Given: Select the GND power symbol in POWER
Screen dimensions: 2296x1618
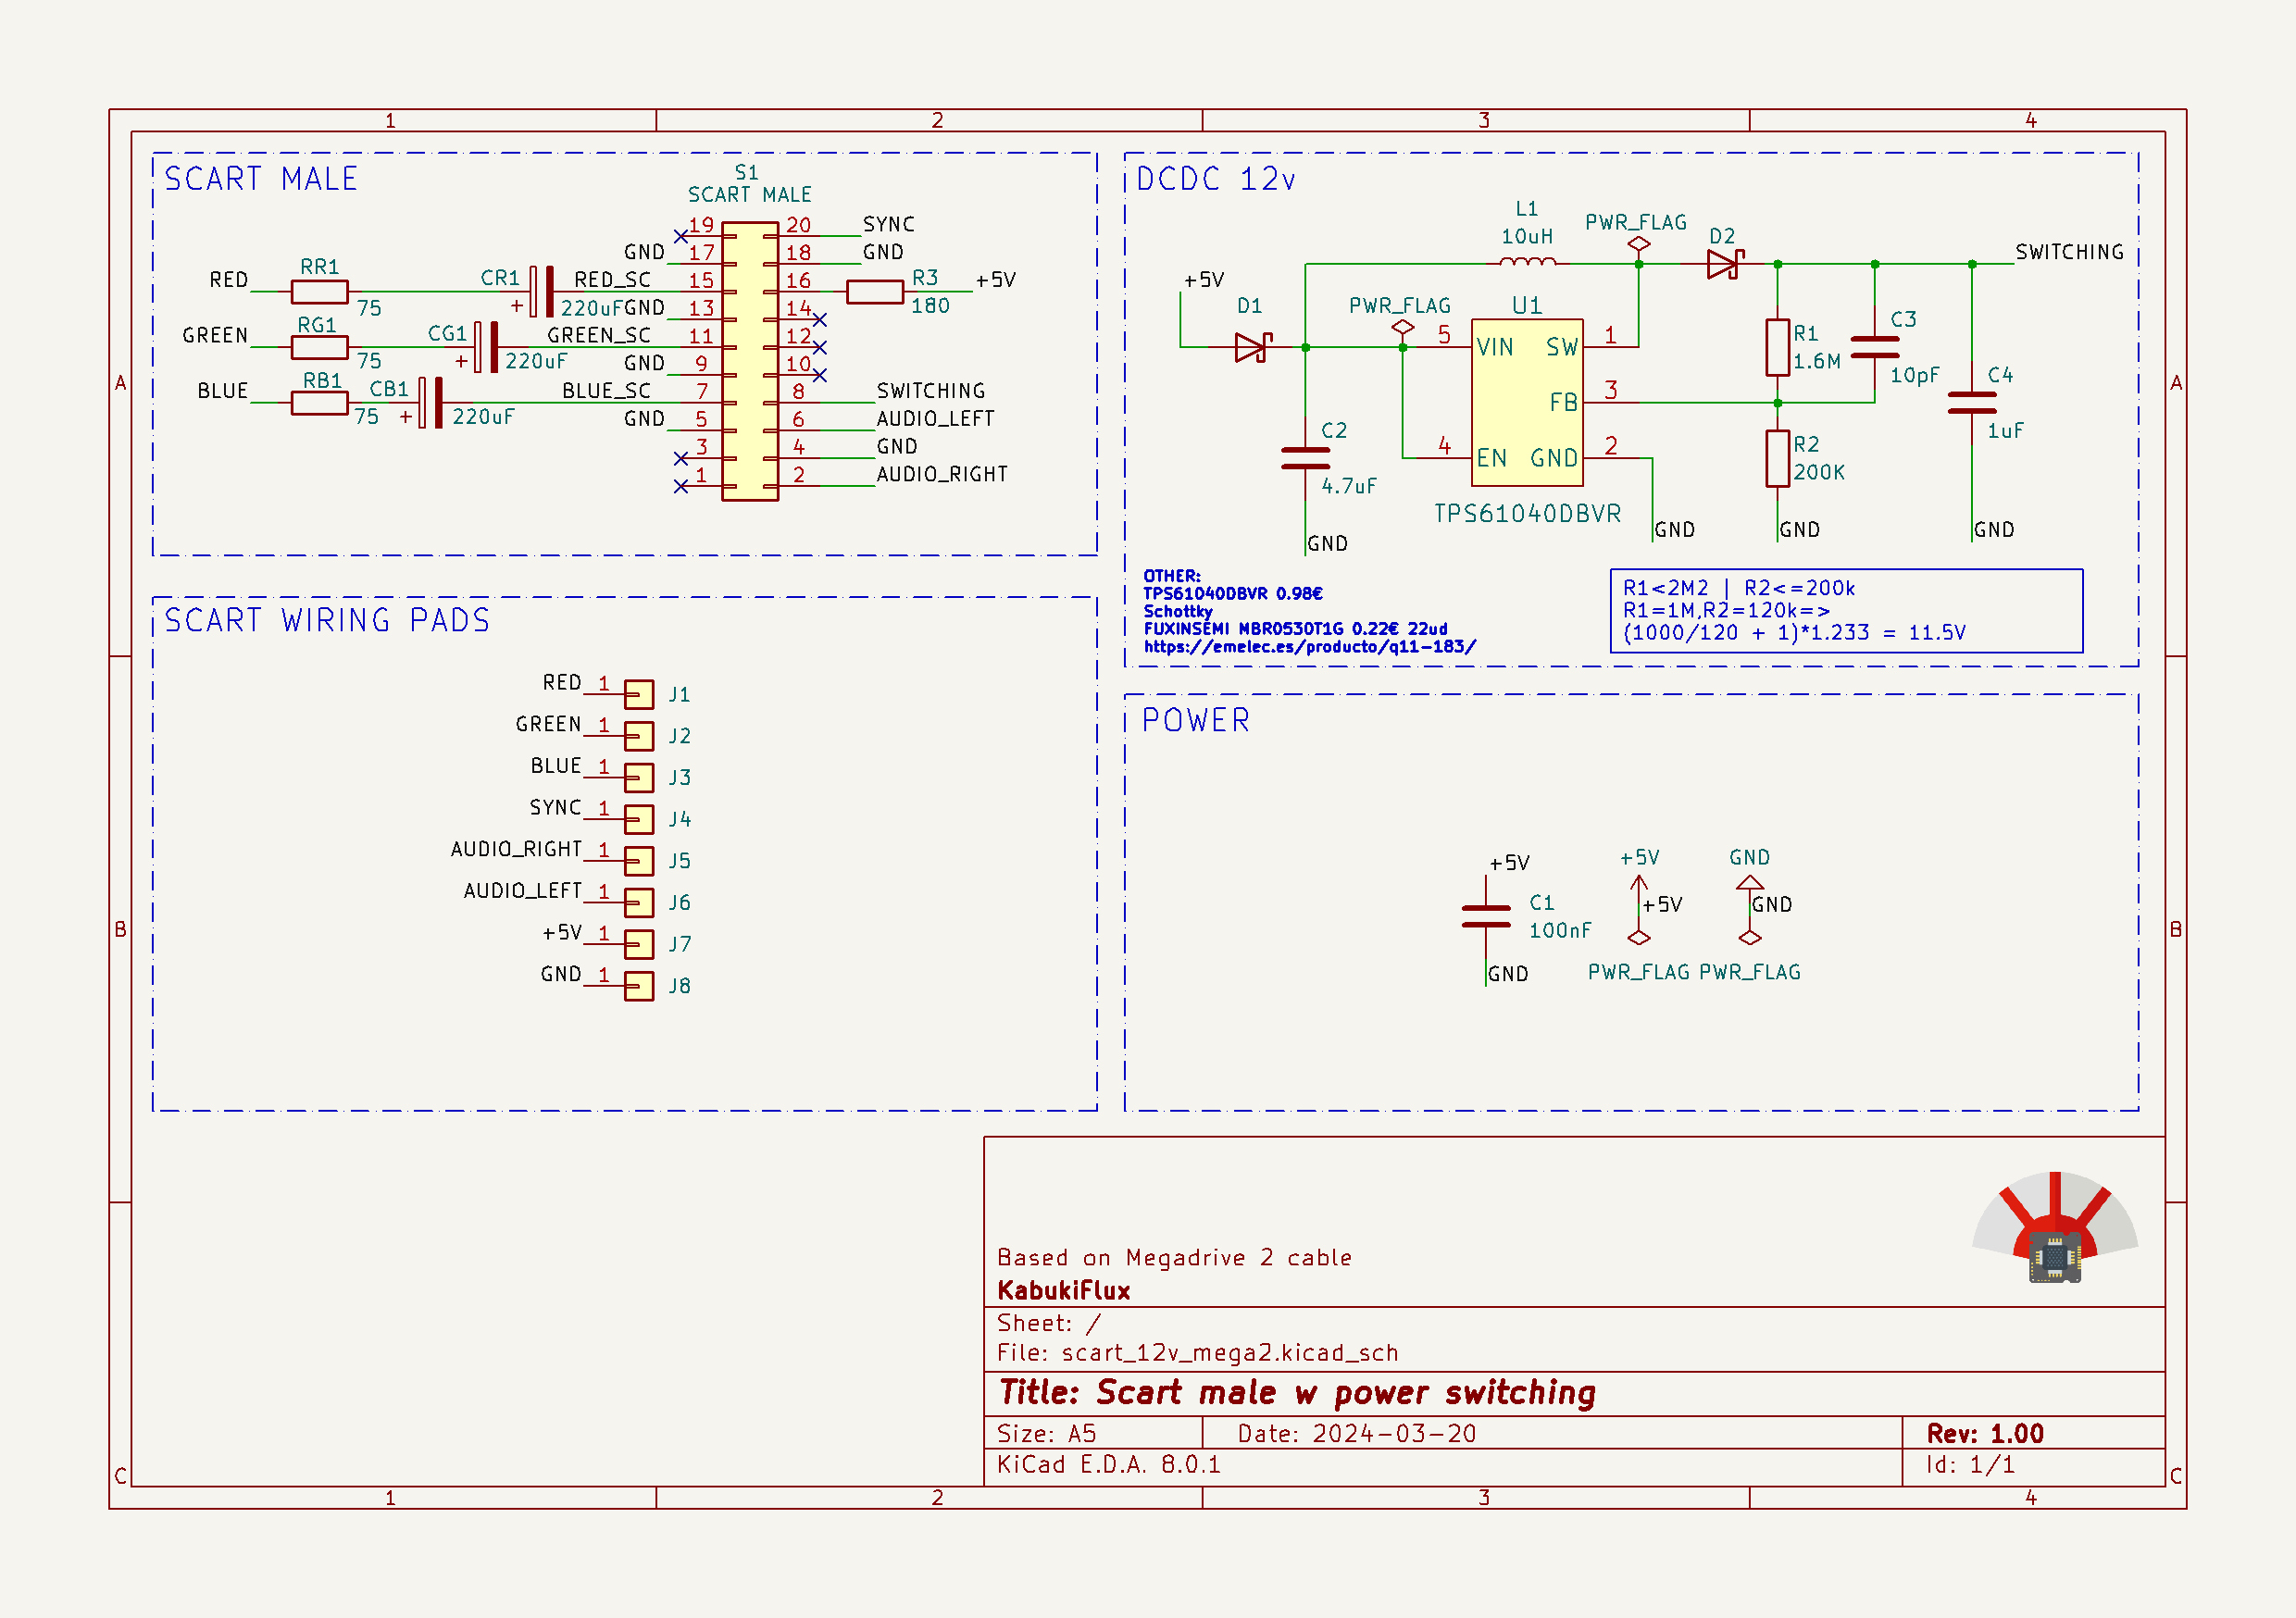Looking at the screenshot, I should pos(1750,884).
